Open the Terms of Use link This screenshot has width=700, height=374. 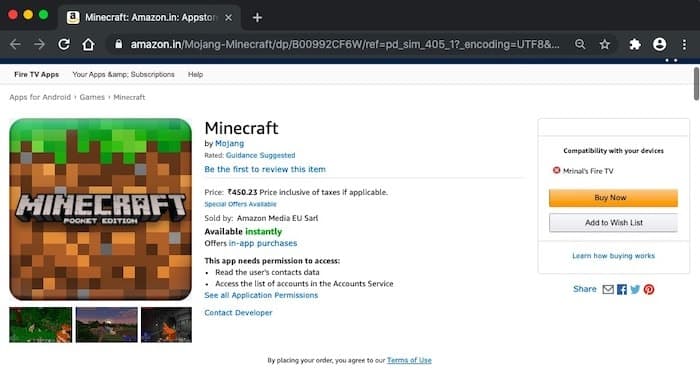[x=409, y=360]
